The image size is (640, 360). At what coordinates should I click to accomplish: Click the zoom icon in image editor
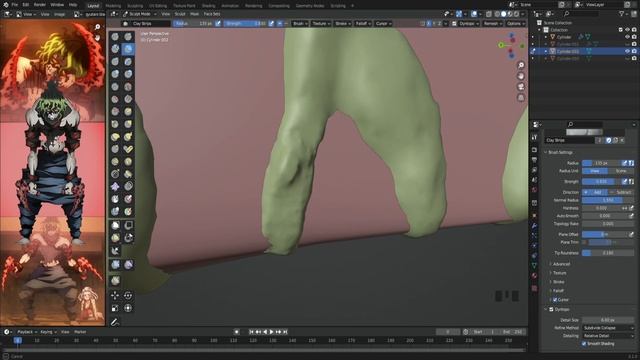pos(97,27)
